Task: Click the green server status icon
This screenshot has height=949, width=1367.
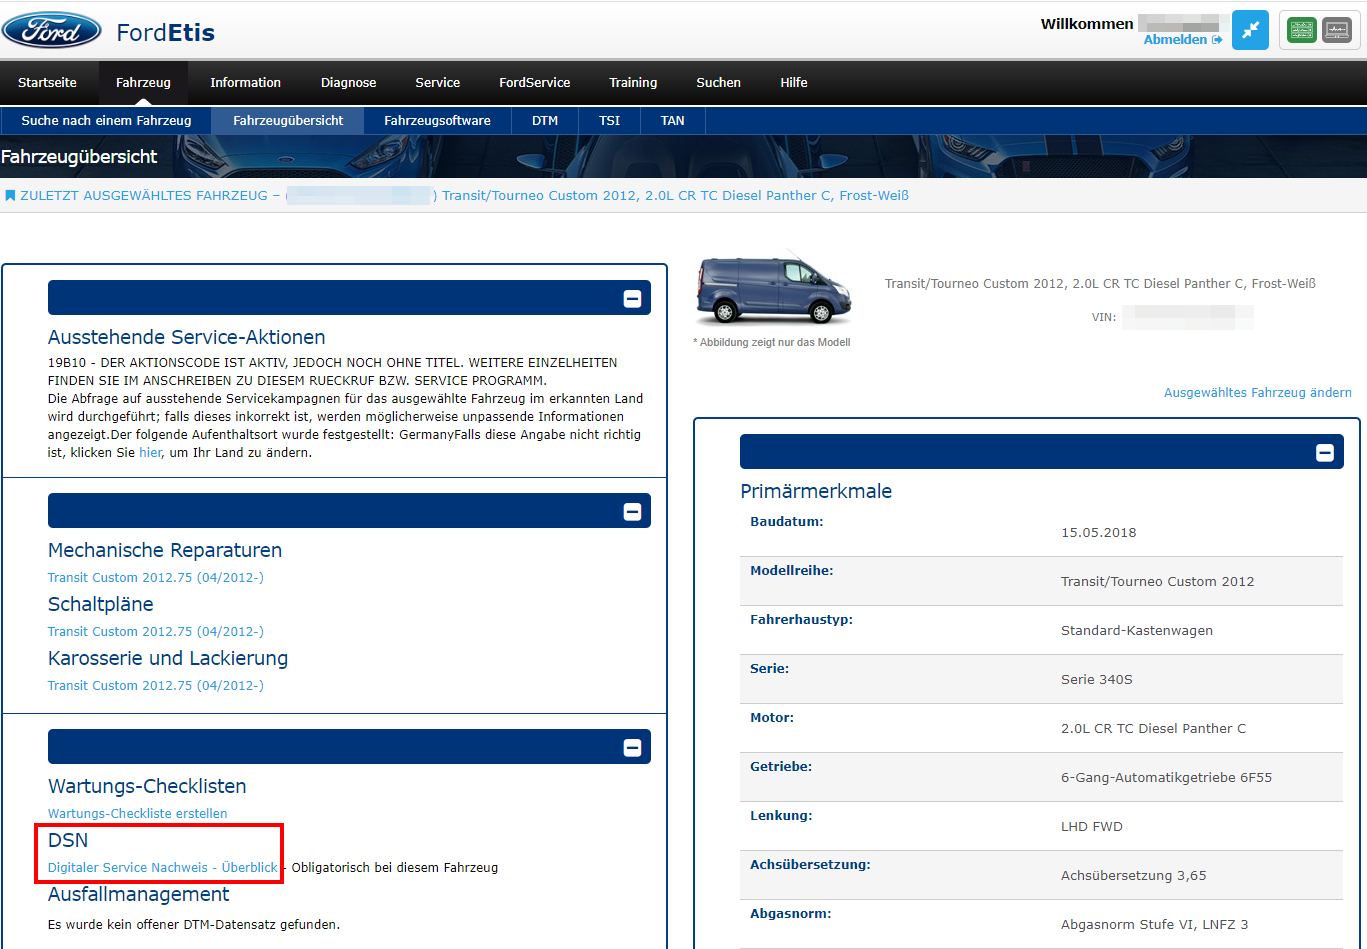Action: pos(1301,30)
